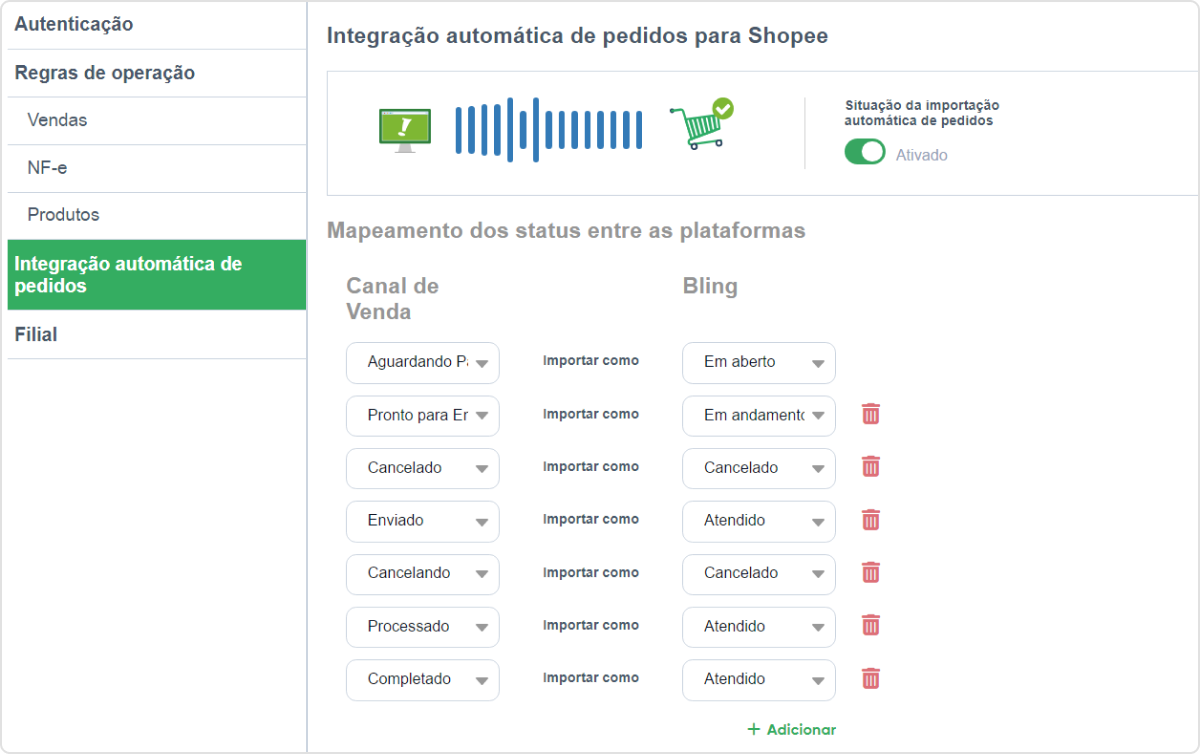Delete the Completado mapping row

[871, 679]
